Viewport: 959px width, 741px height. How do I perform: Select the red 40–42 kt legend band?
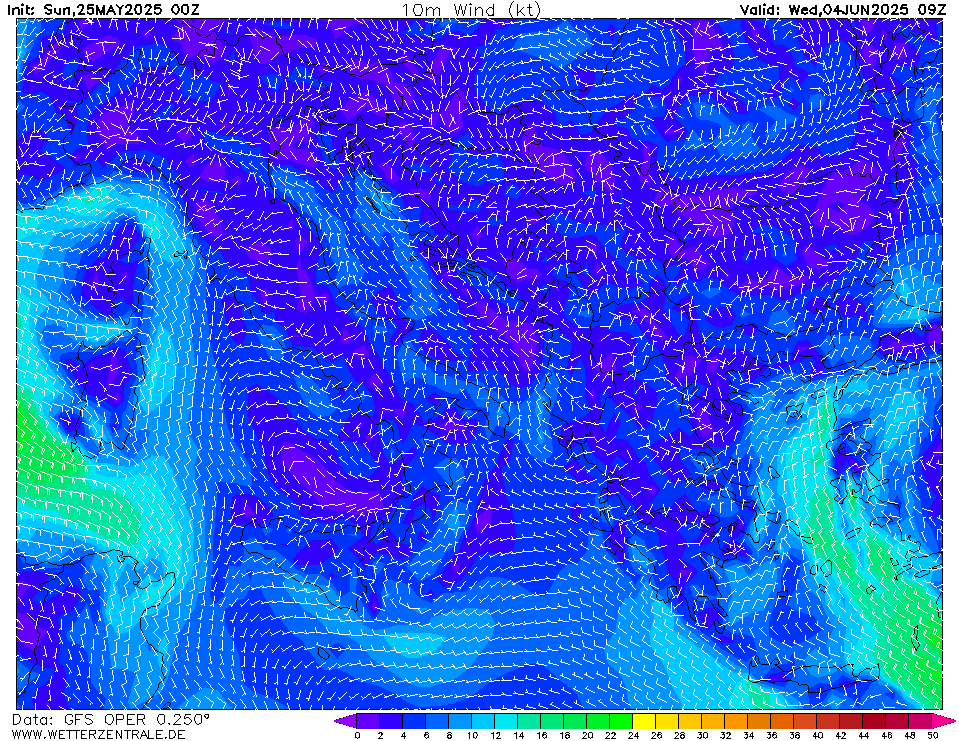click(828, 721)
